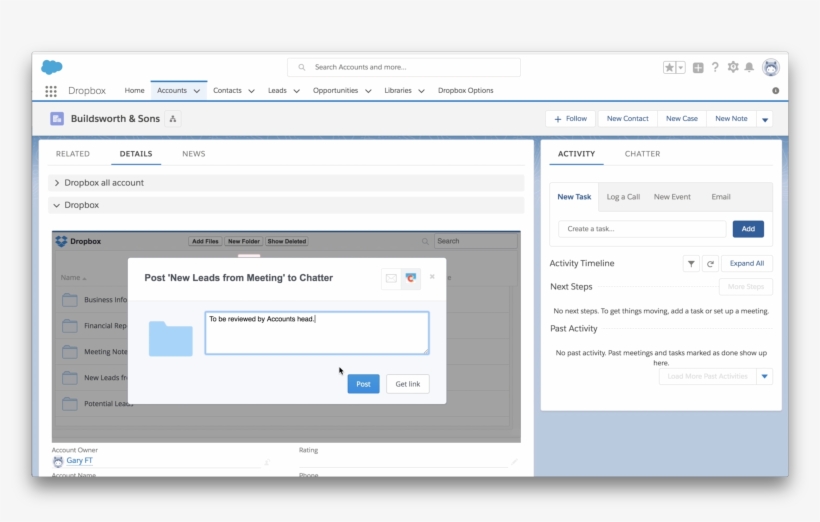Click the Post button
Image resolution: width=820 pixels, height=522 pixels.
[363, 384]
